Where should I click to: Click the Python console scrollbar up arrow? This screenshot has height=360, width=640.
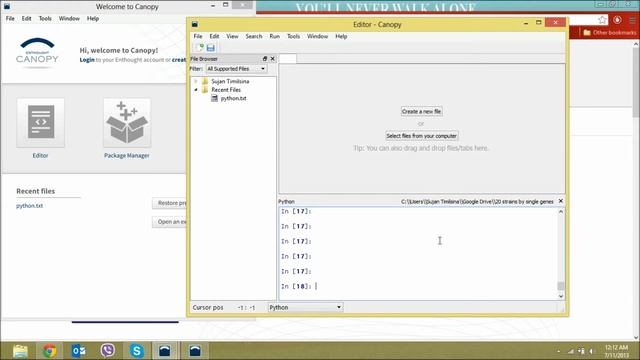tap(561, 211)
